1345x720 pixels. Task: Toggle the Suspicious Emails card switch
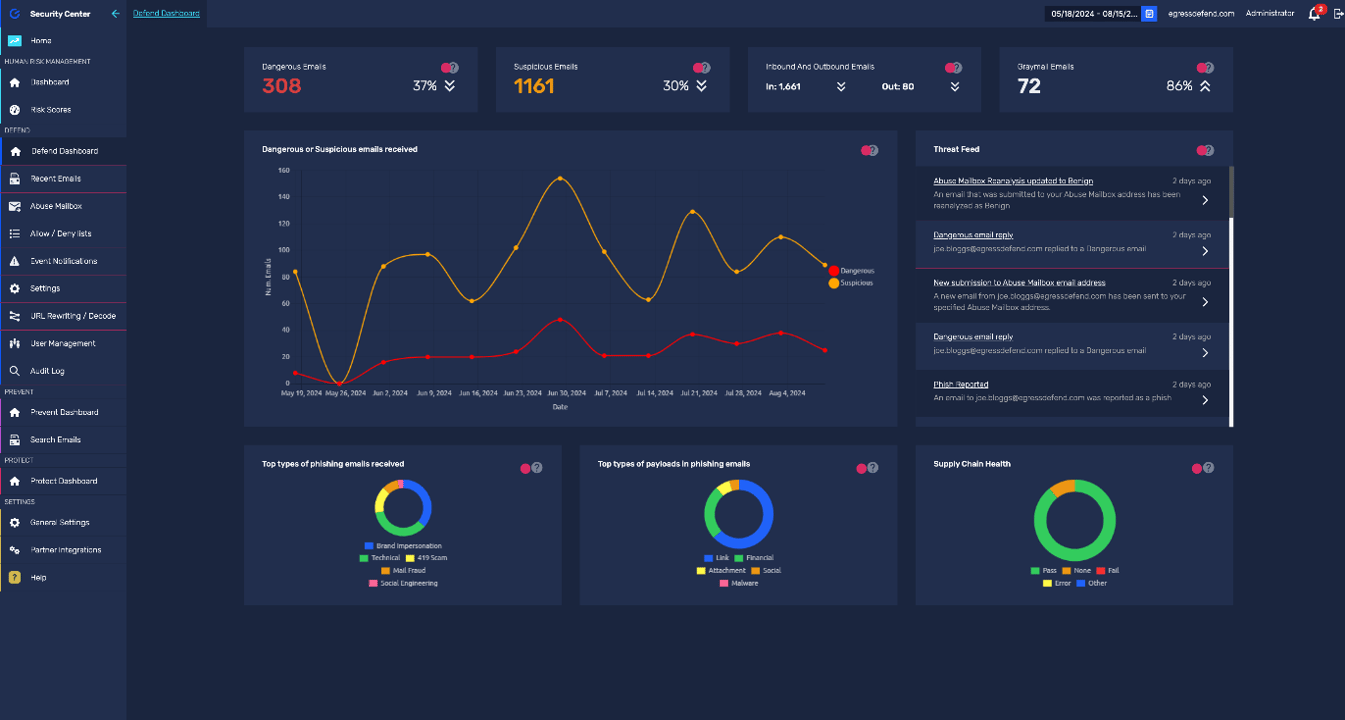click(x=702, y=68)
